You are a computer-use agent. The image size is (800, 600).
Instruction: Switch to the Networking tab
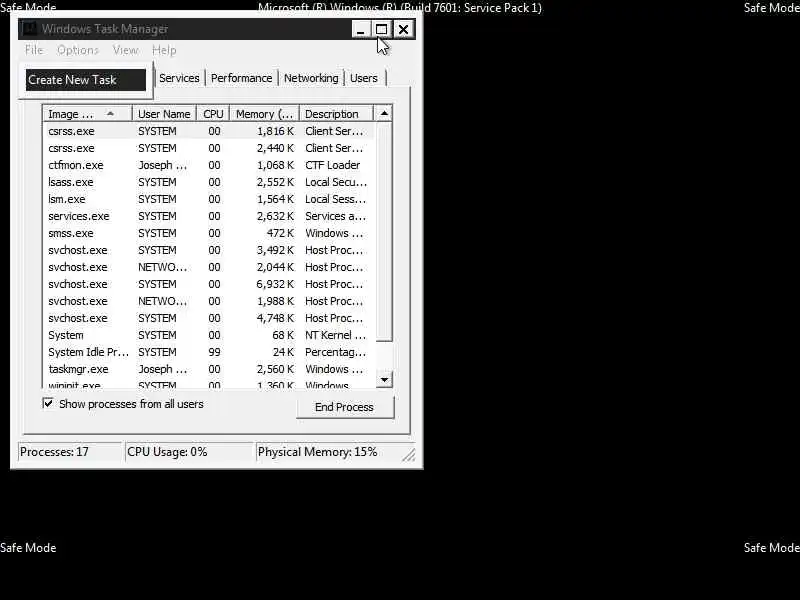tap(311, 78)
